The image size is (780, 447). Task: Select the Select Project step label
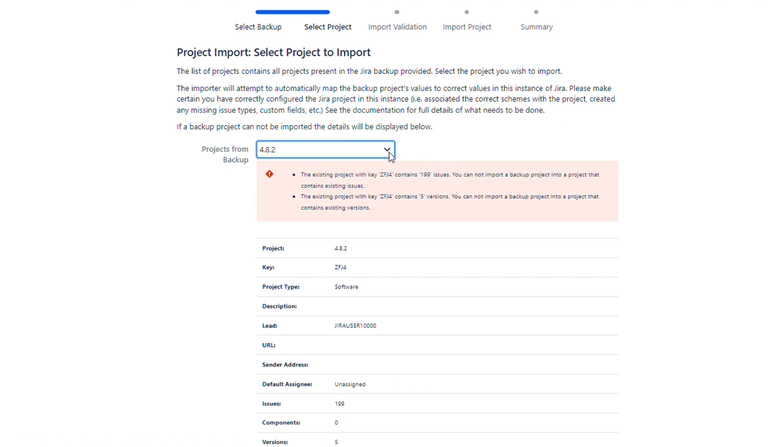[x=328, y=27]
